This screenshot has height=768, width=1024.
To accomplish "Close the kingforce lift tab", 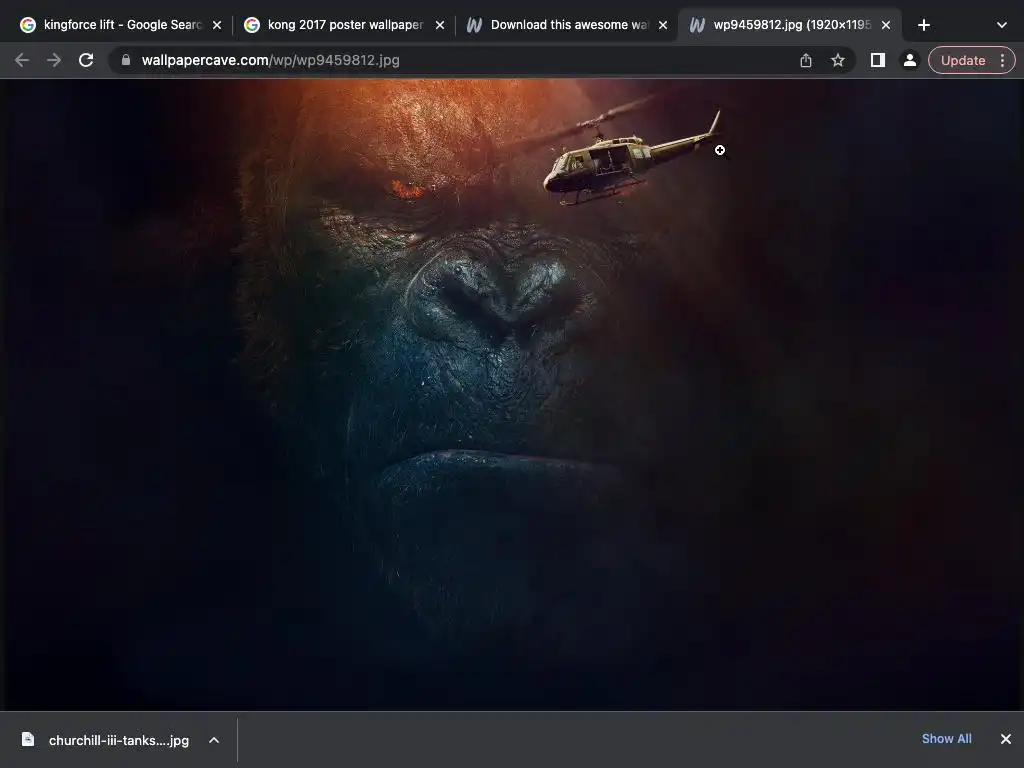I will click(217, 25).
